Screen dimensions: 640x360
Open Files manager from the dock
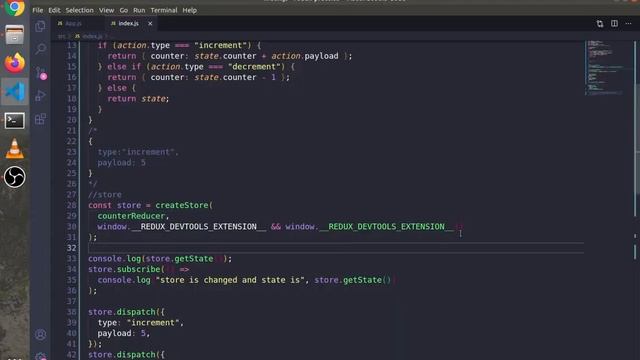[15, 35]
